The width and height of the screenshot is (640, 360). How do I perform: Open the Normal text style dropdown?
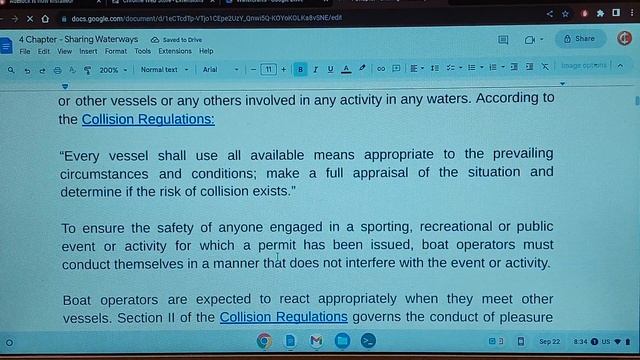click(164, 70)
